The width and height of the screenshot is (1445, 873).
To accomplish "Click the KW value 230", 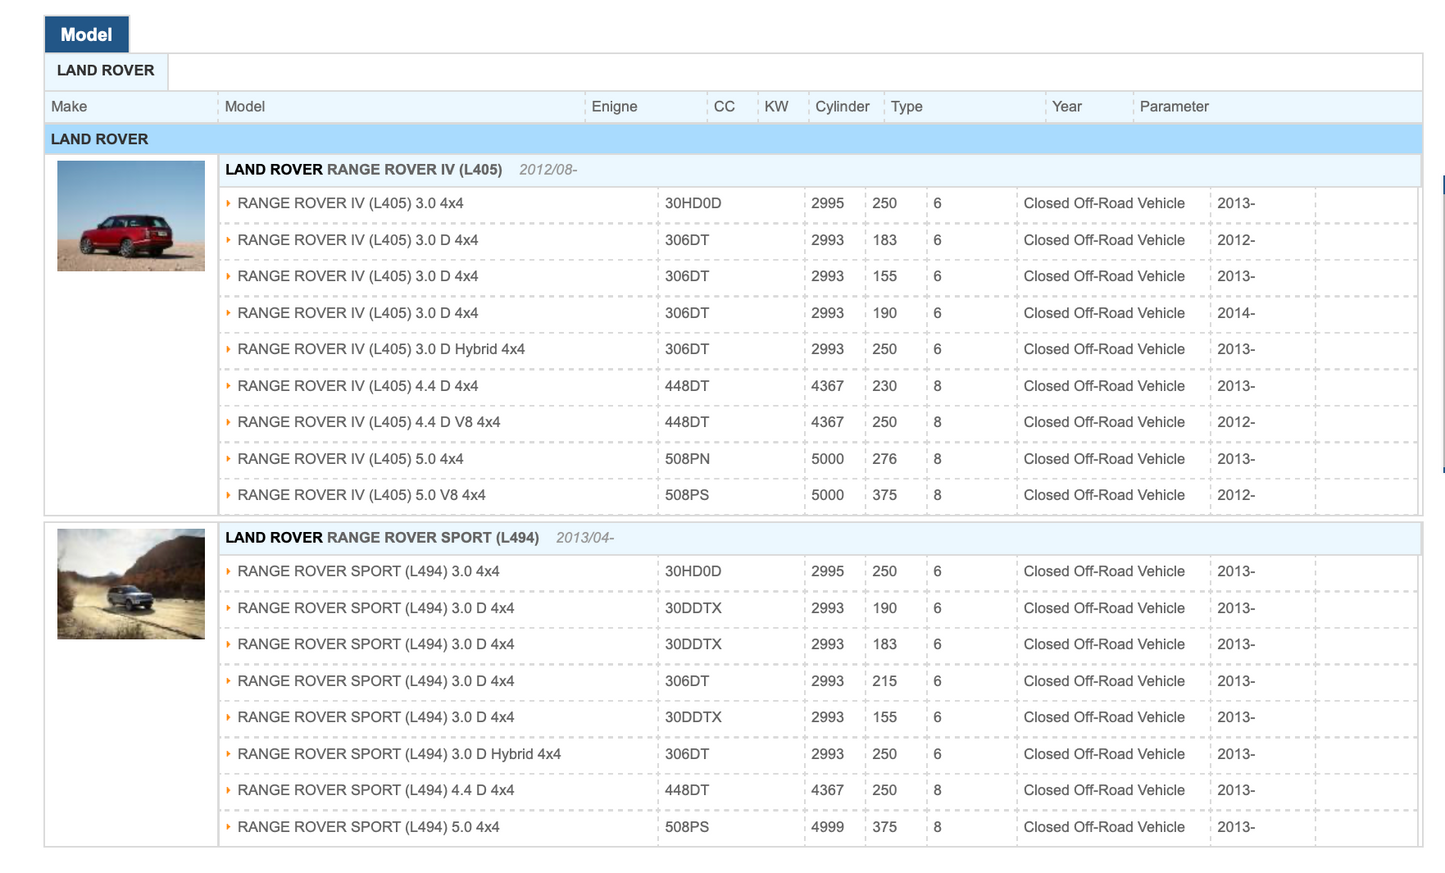I will tap(884, 386).
